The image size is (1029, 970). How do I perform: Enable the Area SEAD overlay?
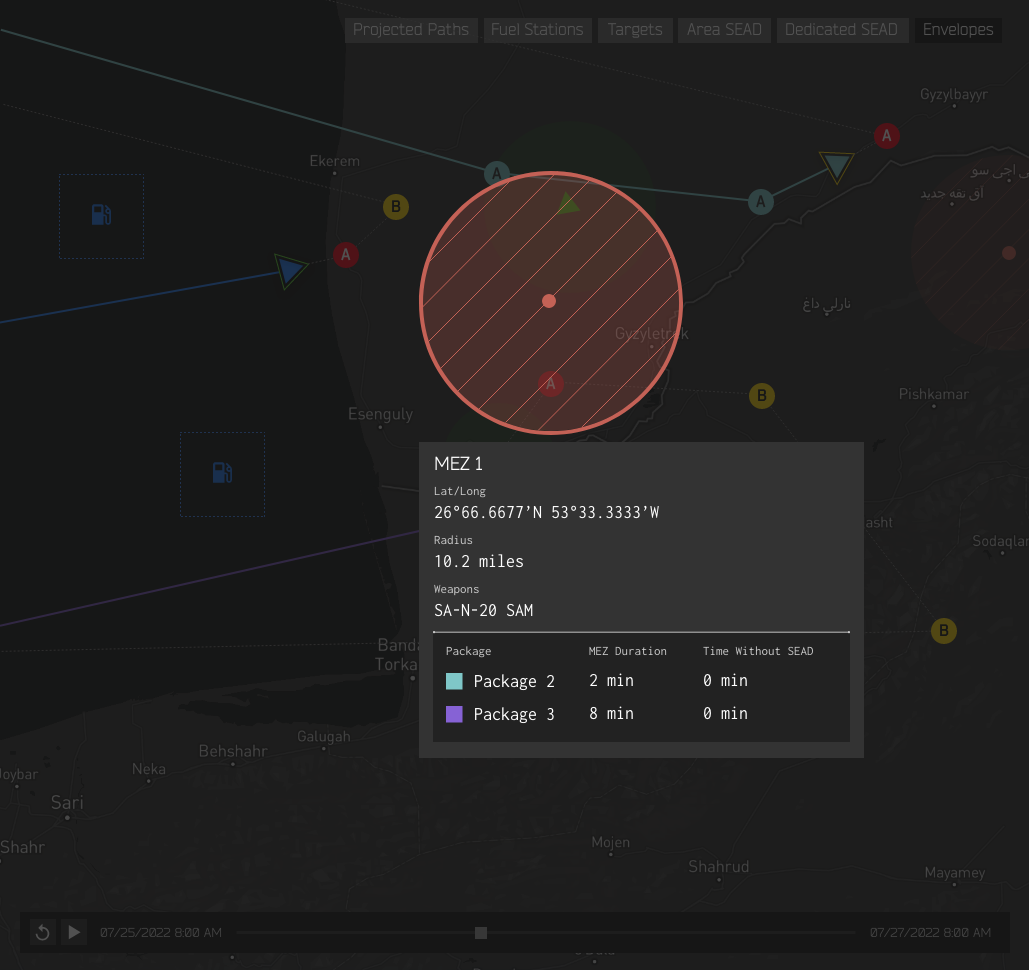[x=724, y=30]
